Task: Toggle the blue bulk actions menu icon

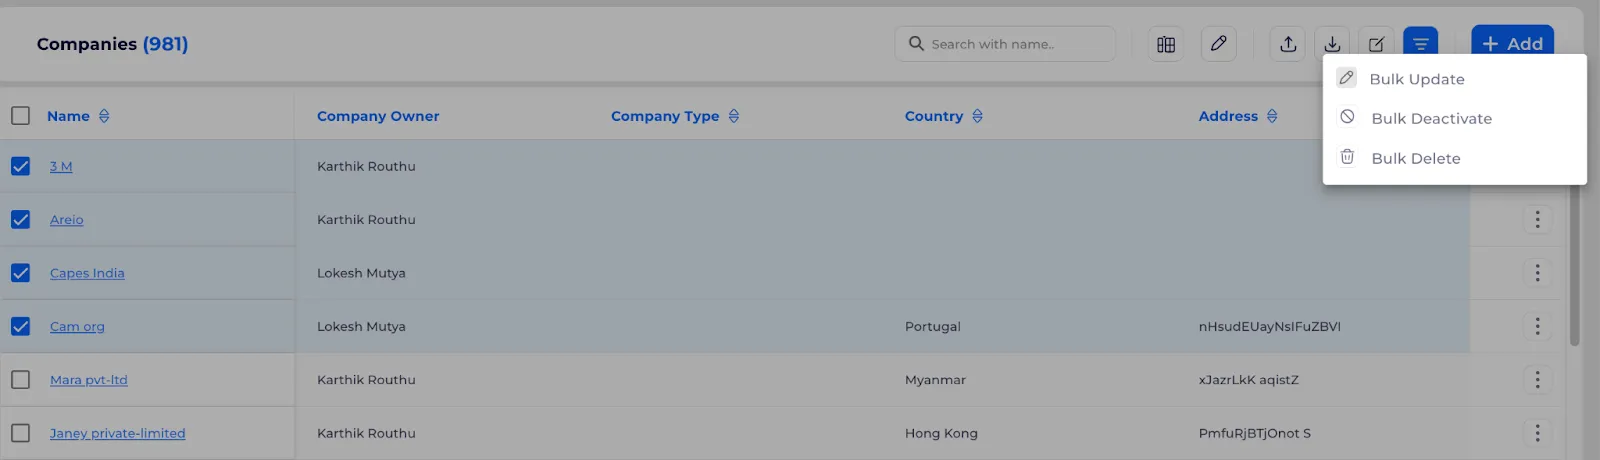Action: (x=1420, y=44)
